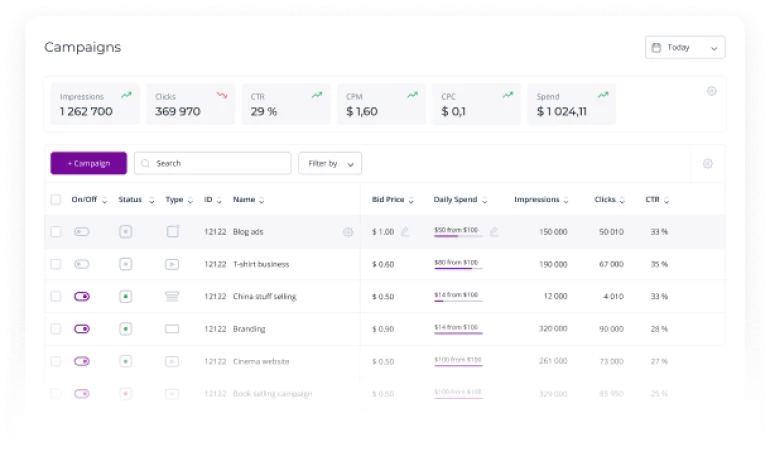Disable the Branding campaign toggle
This screenshot has height=466, width=770.
(82, 328)
